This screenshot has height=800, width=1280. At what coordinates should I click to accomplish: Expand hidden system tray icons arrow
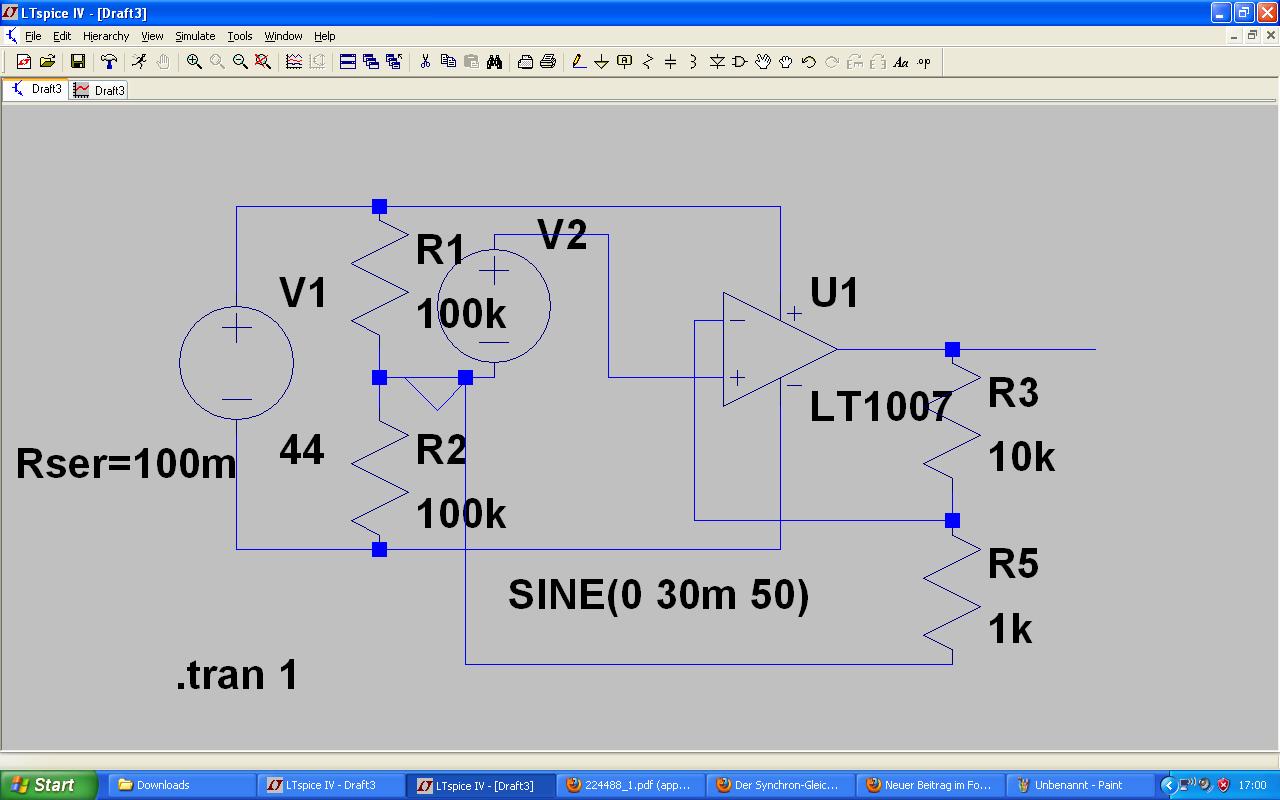point(1168,785)
